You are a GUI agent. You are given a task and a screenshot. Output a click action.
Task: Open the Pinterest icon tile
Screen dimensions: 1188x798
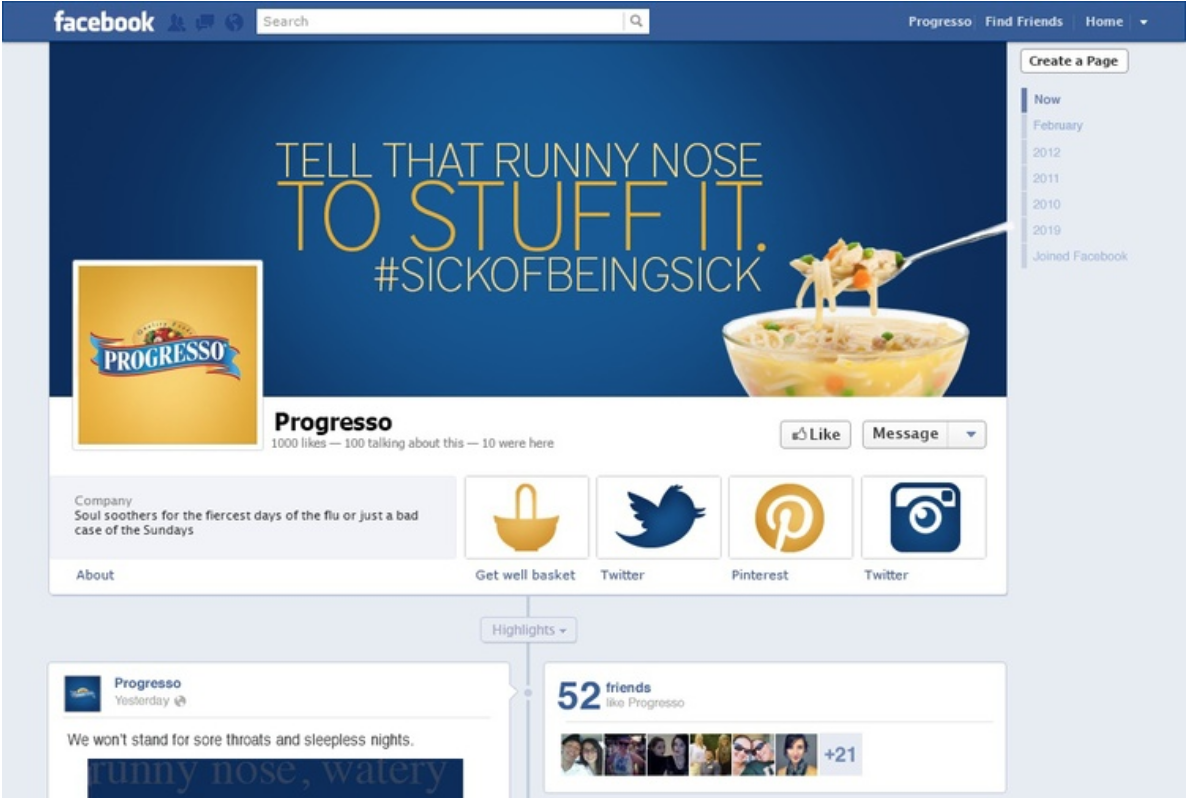[x=790, y=518]
